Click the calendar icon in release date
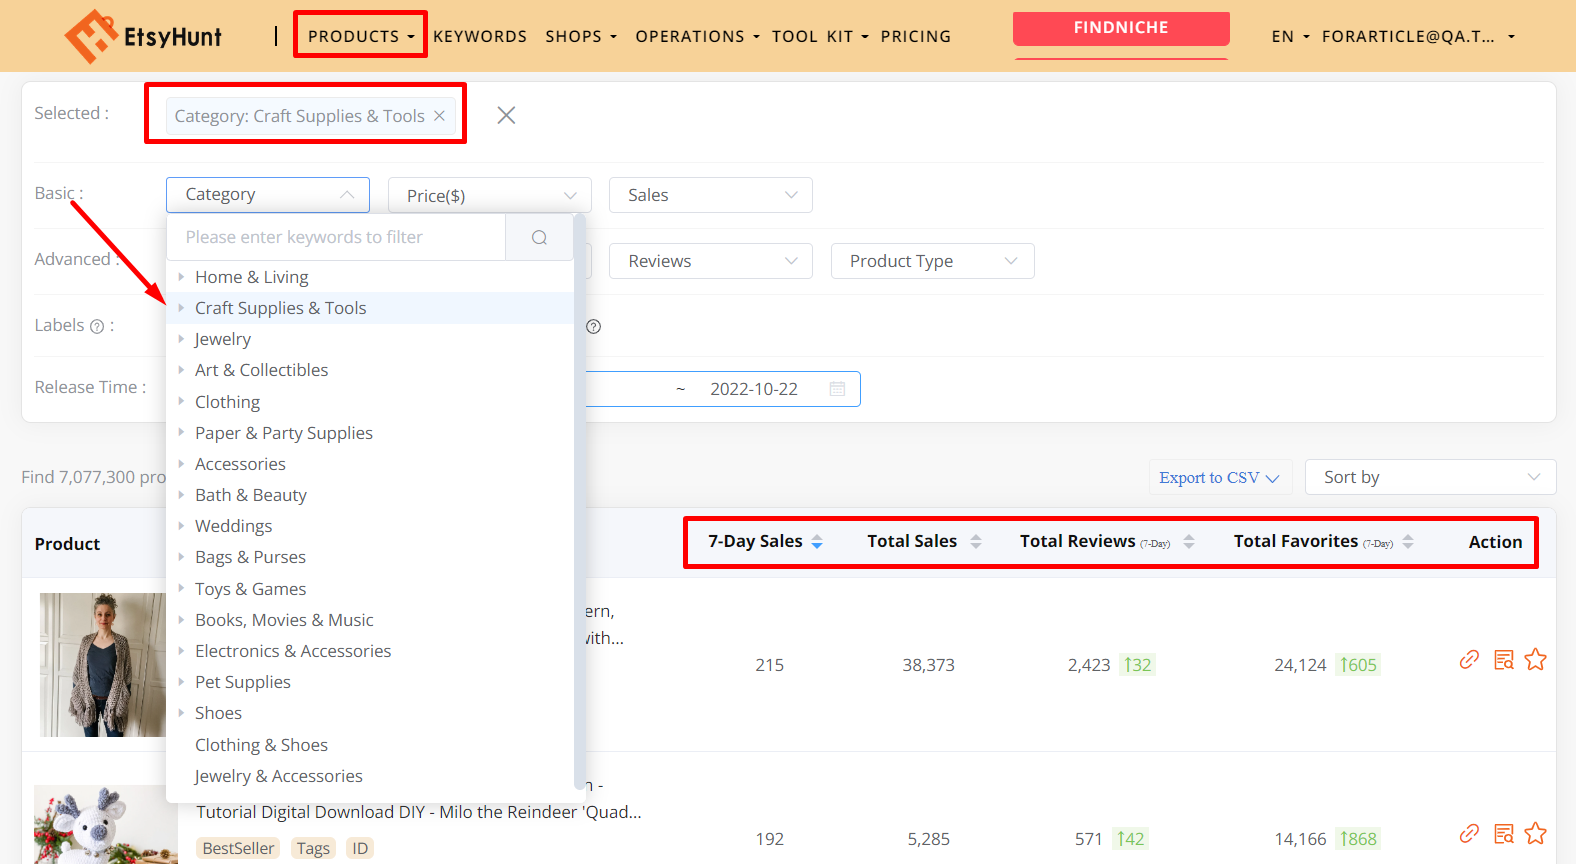This screenshot has width=1576, height=864. pyautogui.click(x=837, y=389)
